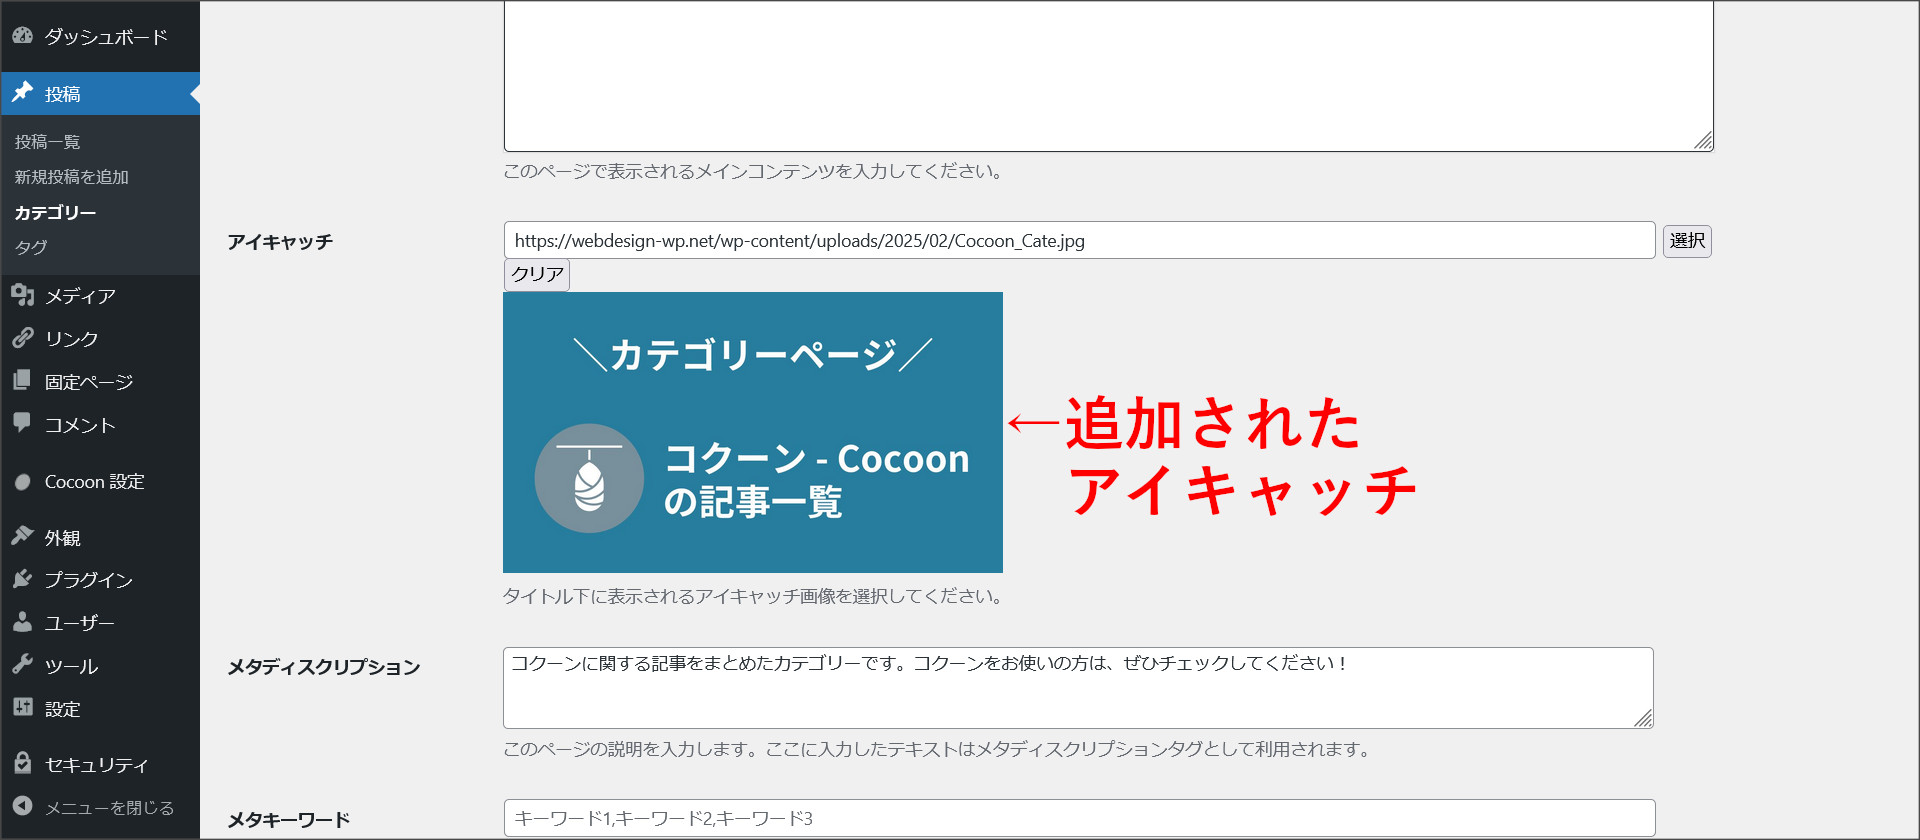Click the hint text タイトル下に表示されるアイキャッチ画像を選択してください
The width and height of the screenshot is (1920, 840).
(753, 596)
